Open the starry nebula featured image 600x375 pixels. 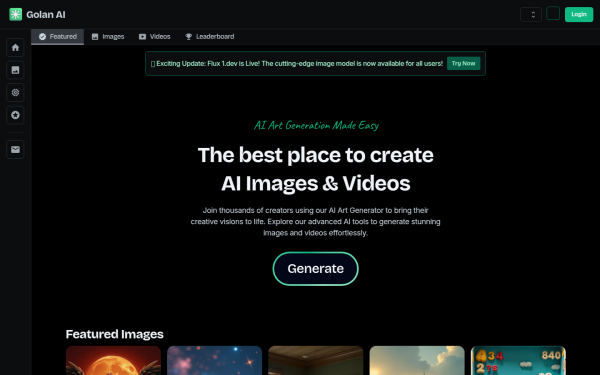point(214,360)
